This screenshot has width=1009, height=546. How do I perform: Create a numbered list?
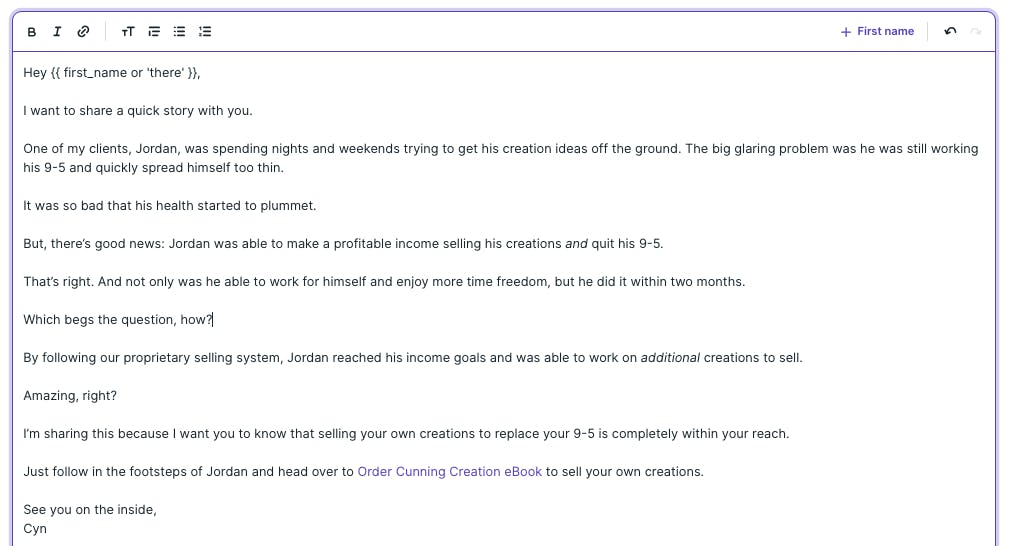pos(205,32)
